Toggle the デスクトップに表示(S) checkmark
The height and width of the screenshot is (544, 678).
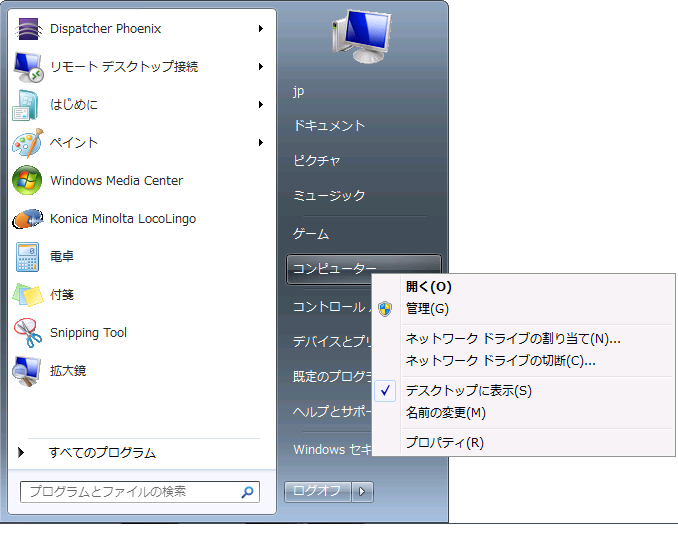[x=385, y=391]
